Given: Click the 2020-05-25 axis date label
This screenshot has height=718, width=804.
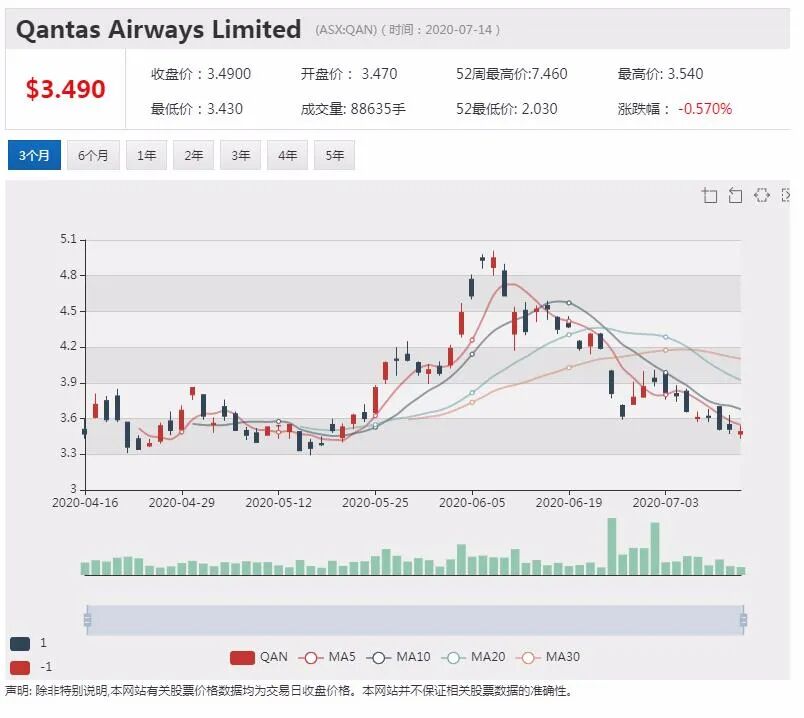Looking at the screenshot, I should 375,503.
